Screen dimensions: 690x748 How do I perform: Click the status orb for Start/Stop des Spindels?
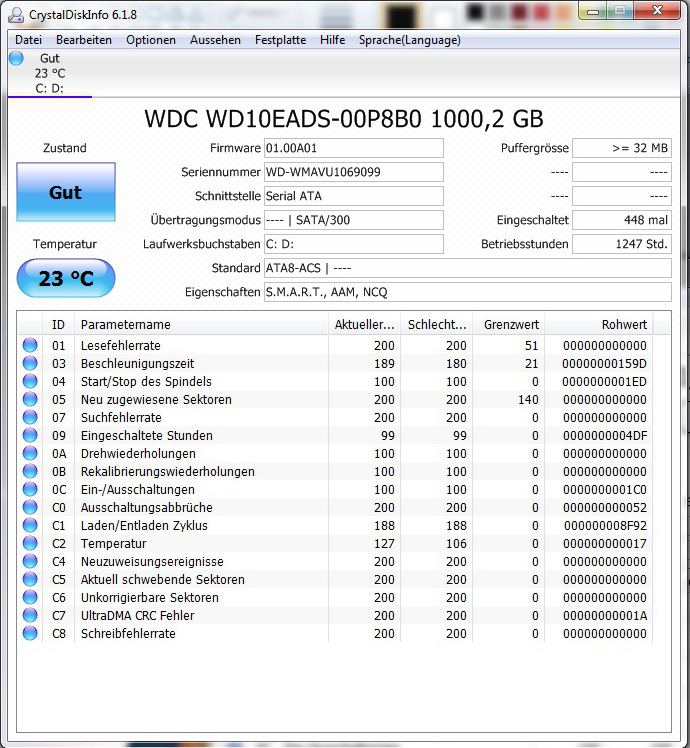[x=30, y=381]
